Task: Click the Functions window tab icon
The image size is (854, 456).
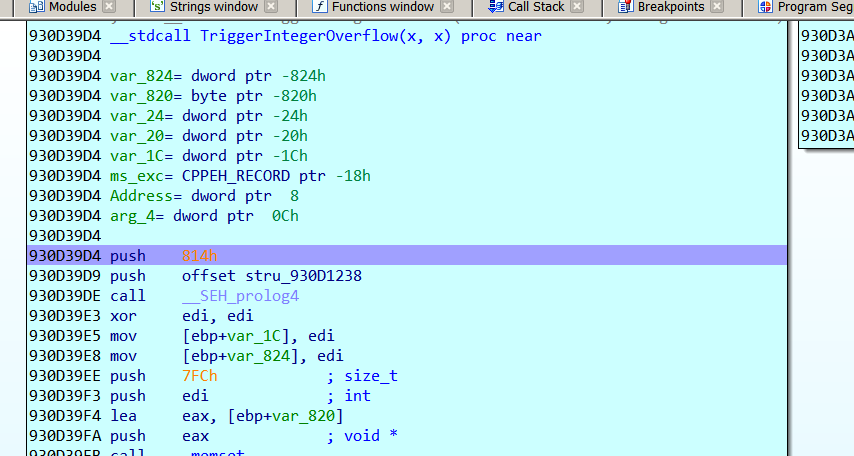Action: (319, 7)
